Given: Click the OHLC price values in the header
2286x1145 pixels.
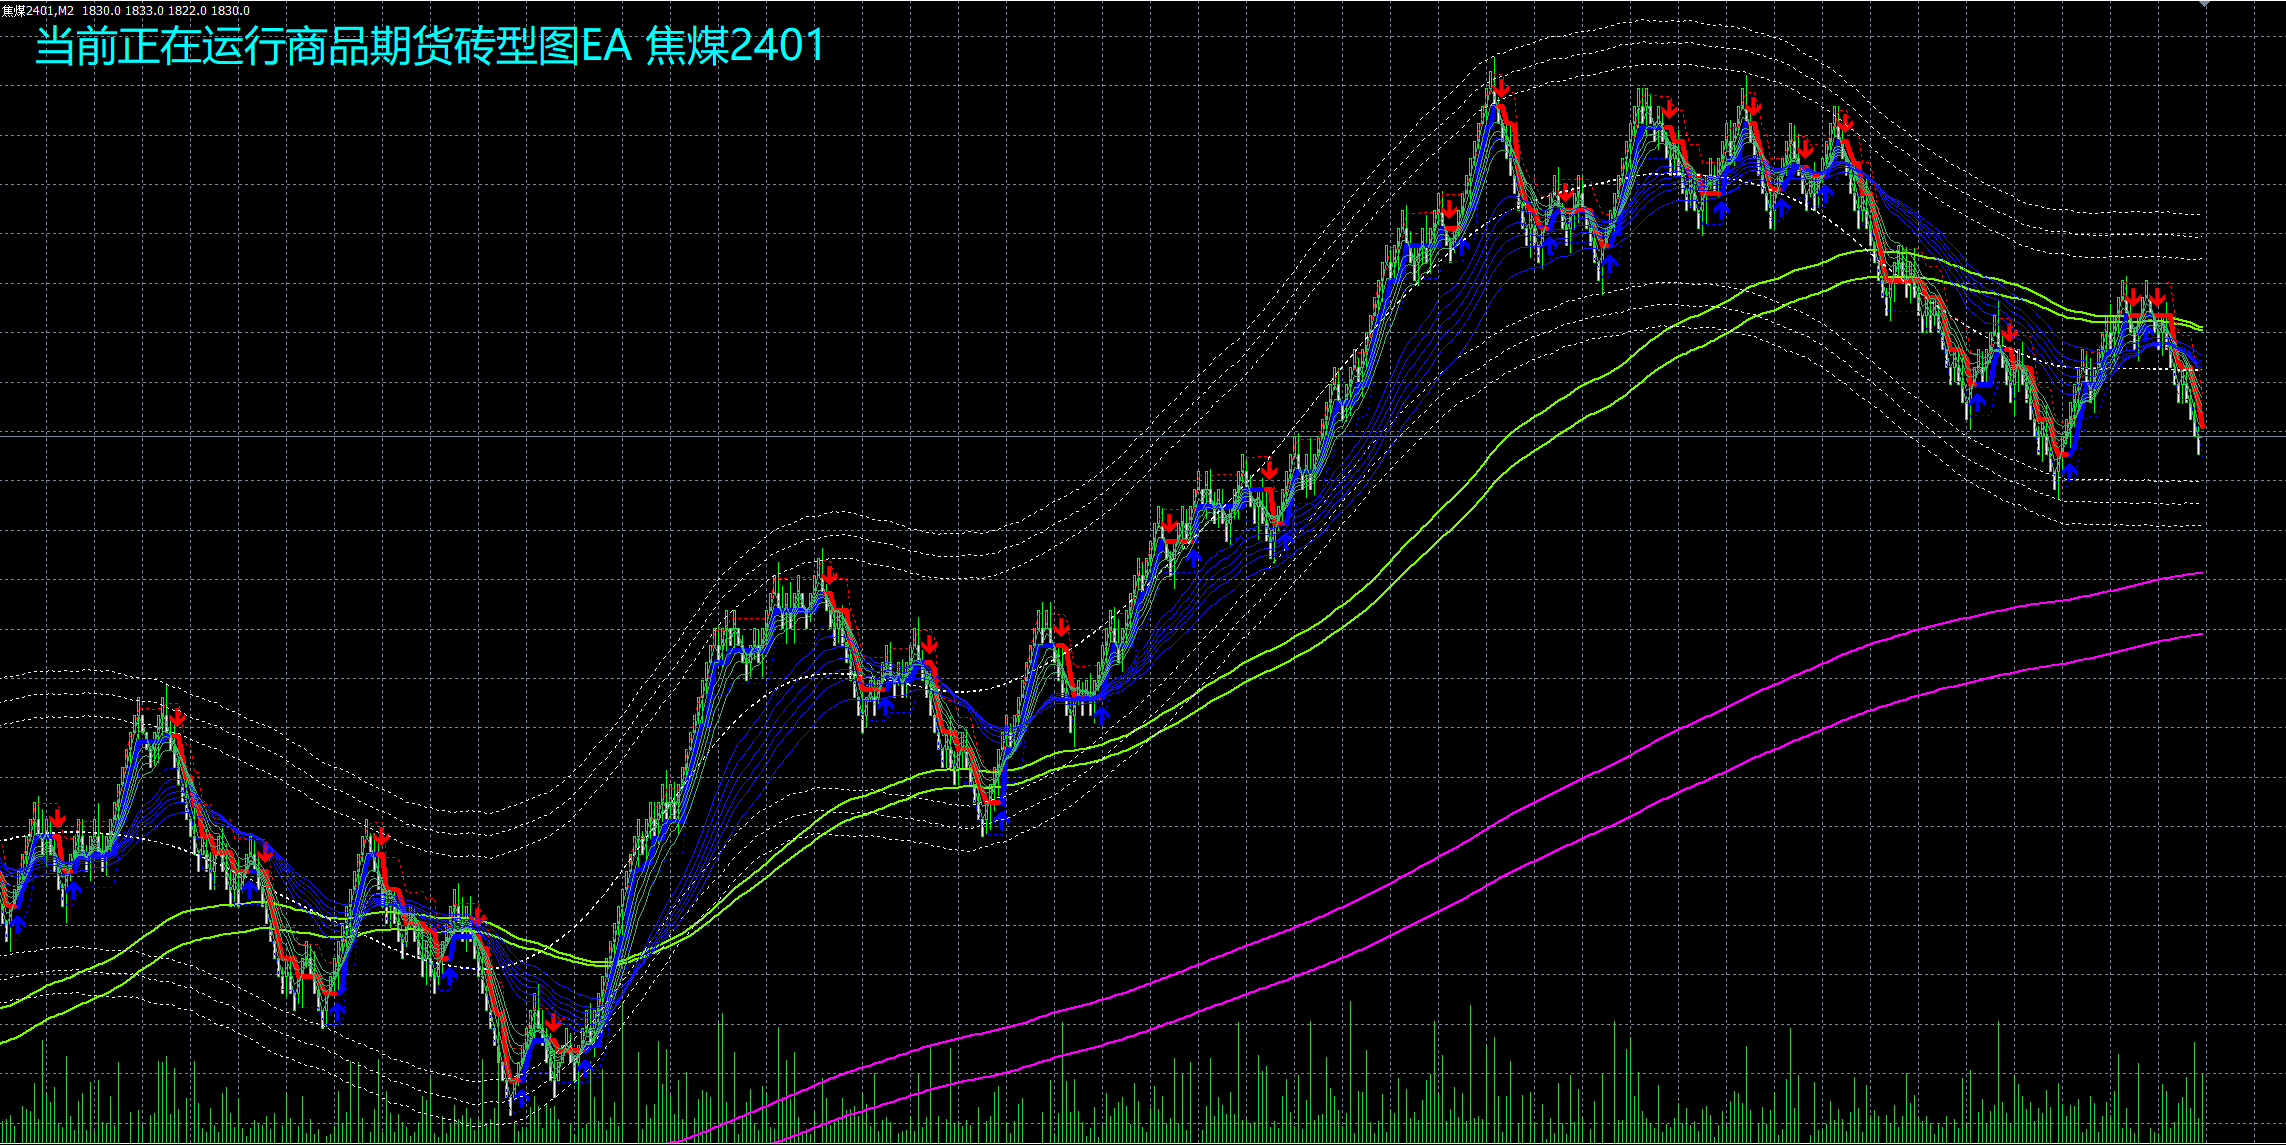Looking at the screenshot, I should [166, 10].
